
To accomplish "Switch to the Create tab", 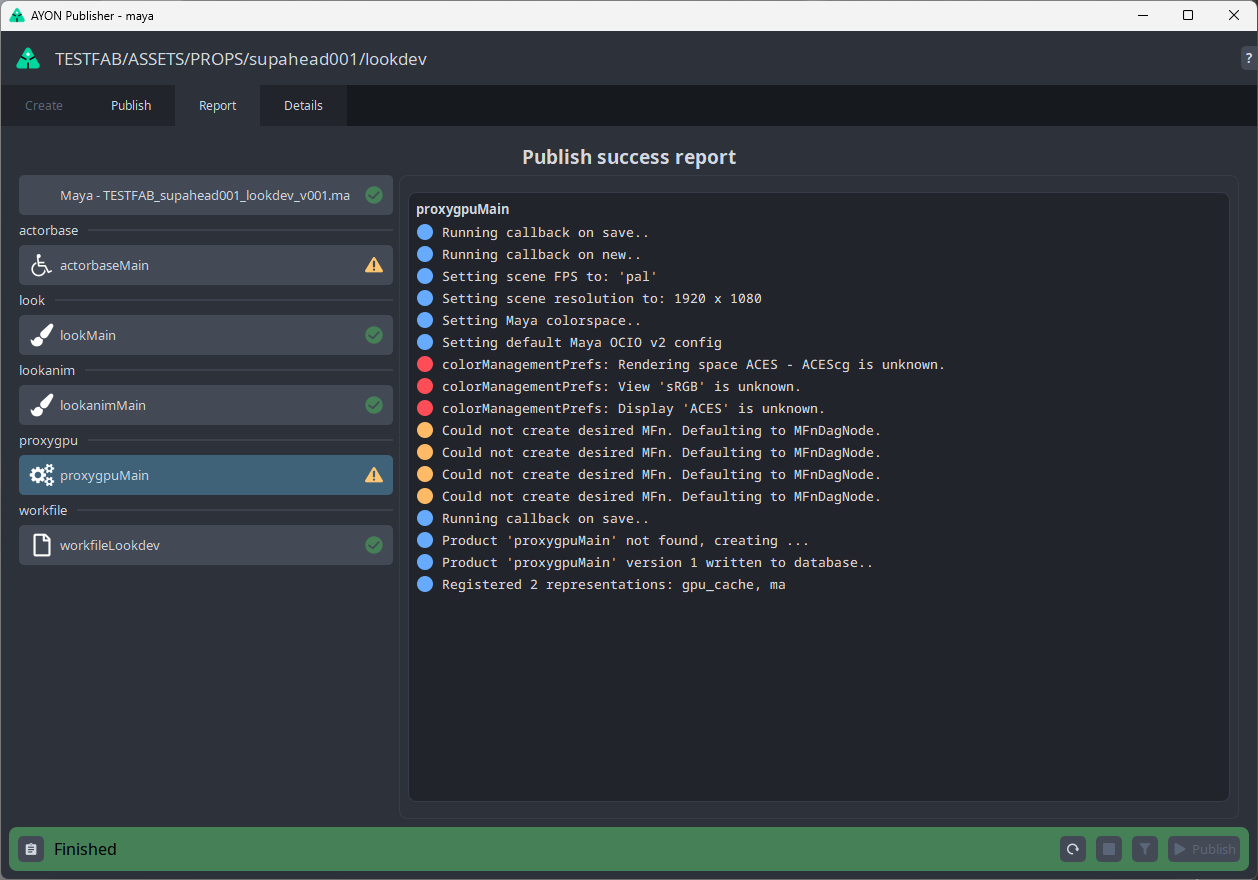I will [x=44, y=105].
